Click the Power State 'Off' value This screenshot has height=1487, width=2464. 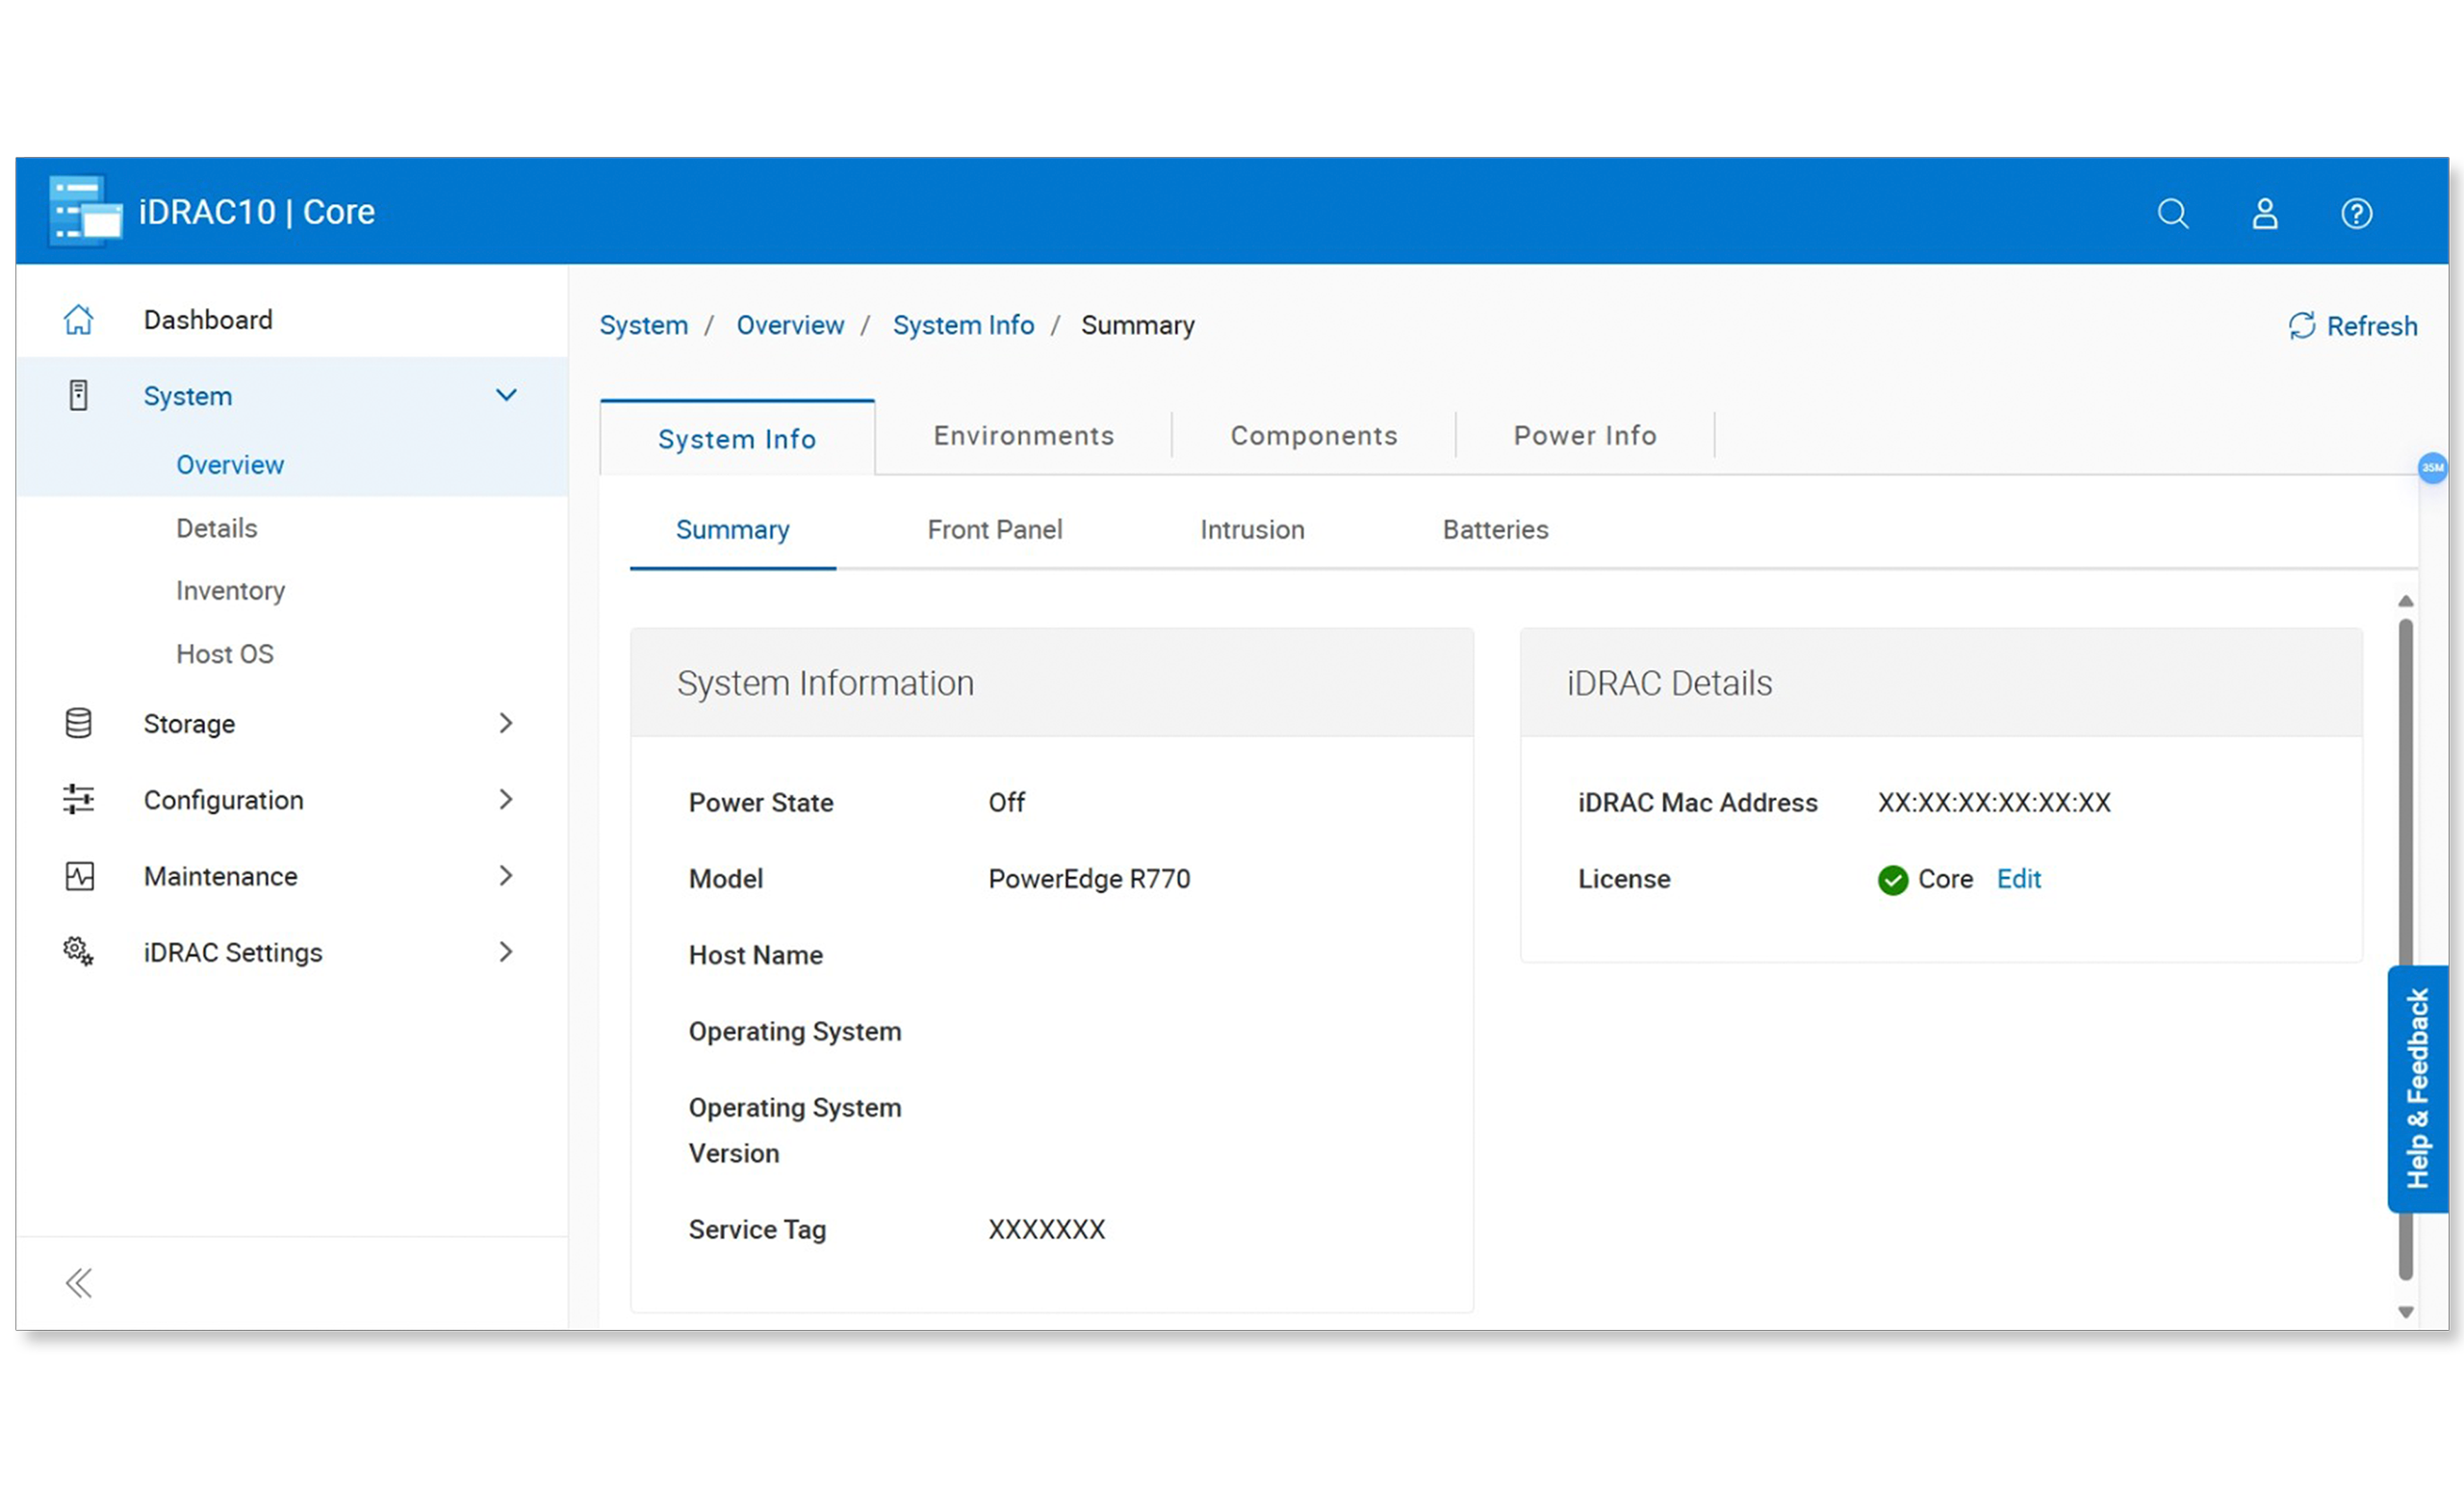pos(1006,802)
